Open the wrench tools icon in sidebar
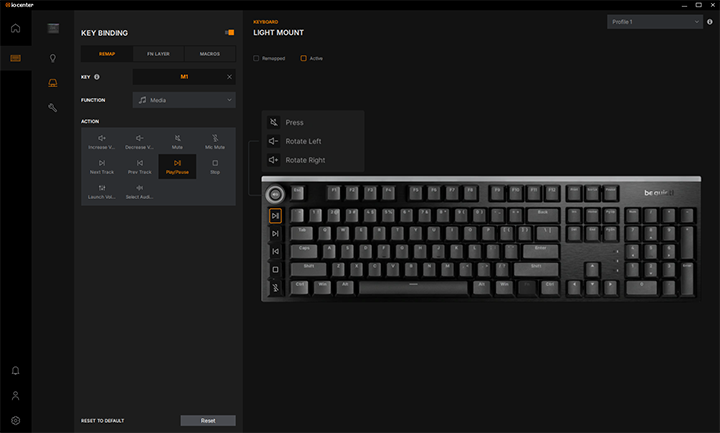Viewport: 720px width, 433px height. (x=53, y=107)
